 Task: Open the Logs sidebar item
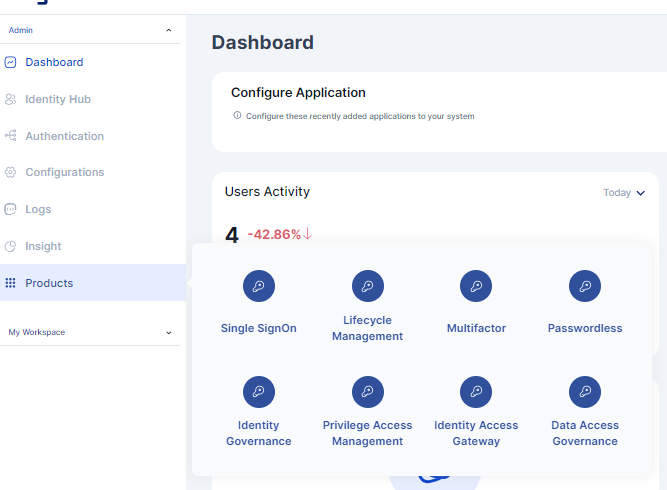pyautogui.click(x=38, y=209)
